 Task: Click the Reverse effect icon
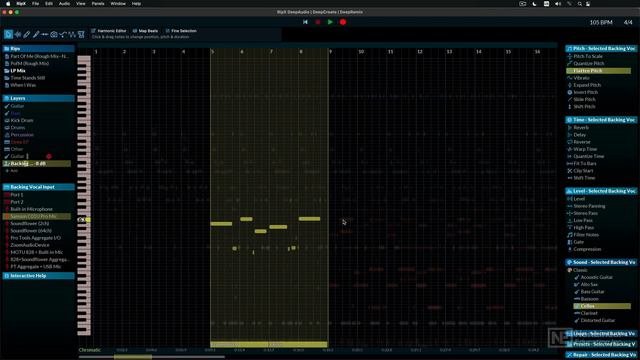coord(569,142)
